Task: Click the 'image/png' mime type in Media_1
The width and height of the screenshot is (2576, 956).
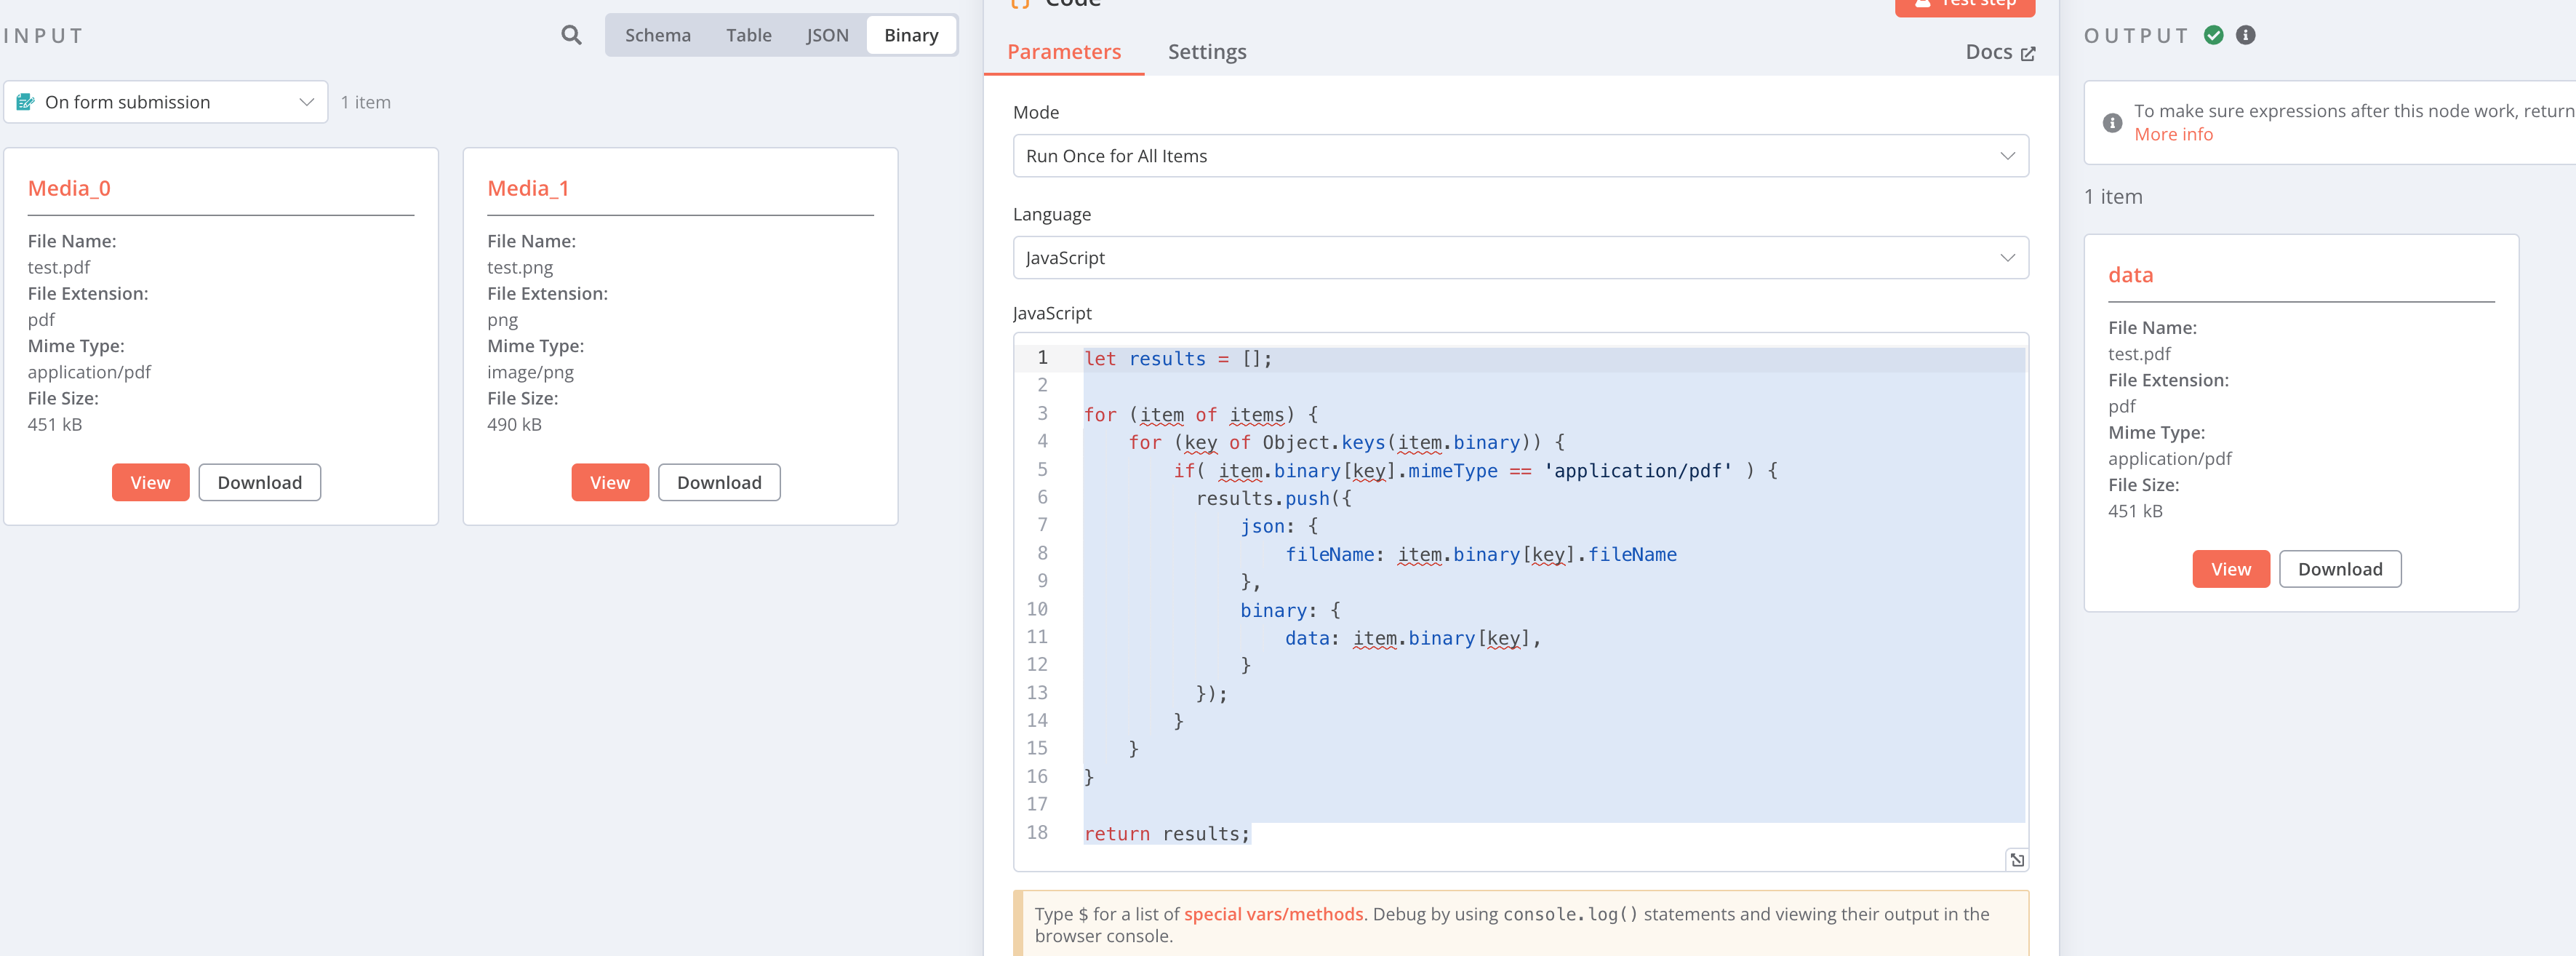Action: [530, 372]
